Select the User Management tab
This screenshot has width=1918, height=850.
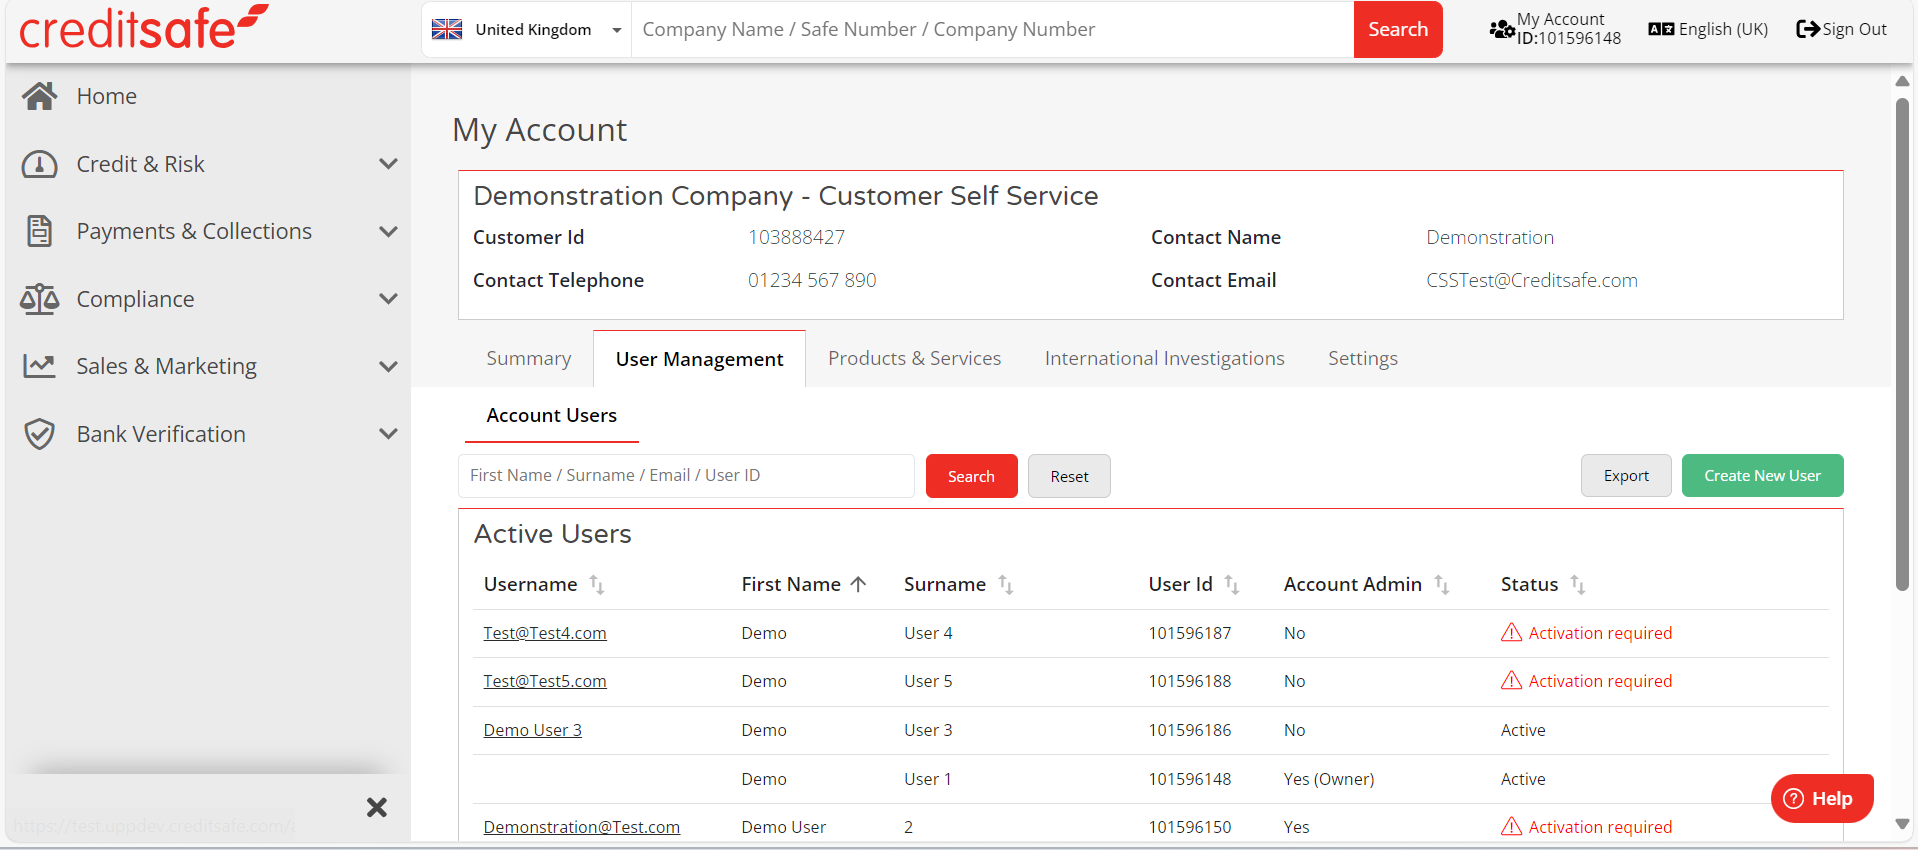(x=700, y=359)
